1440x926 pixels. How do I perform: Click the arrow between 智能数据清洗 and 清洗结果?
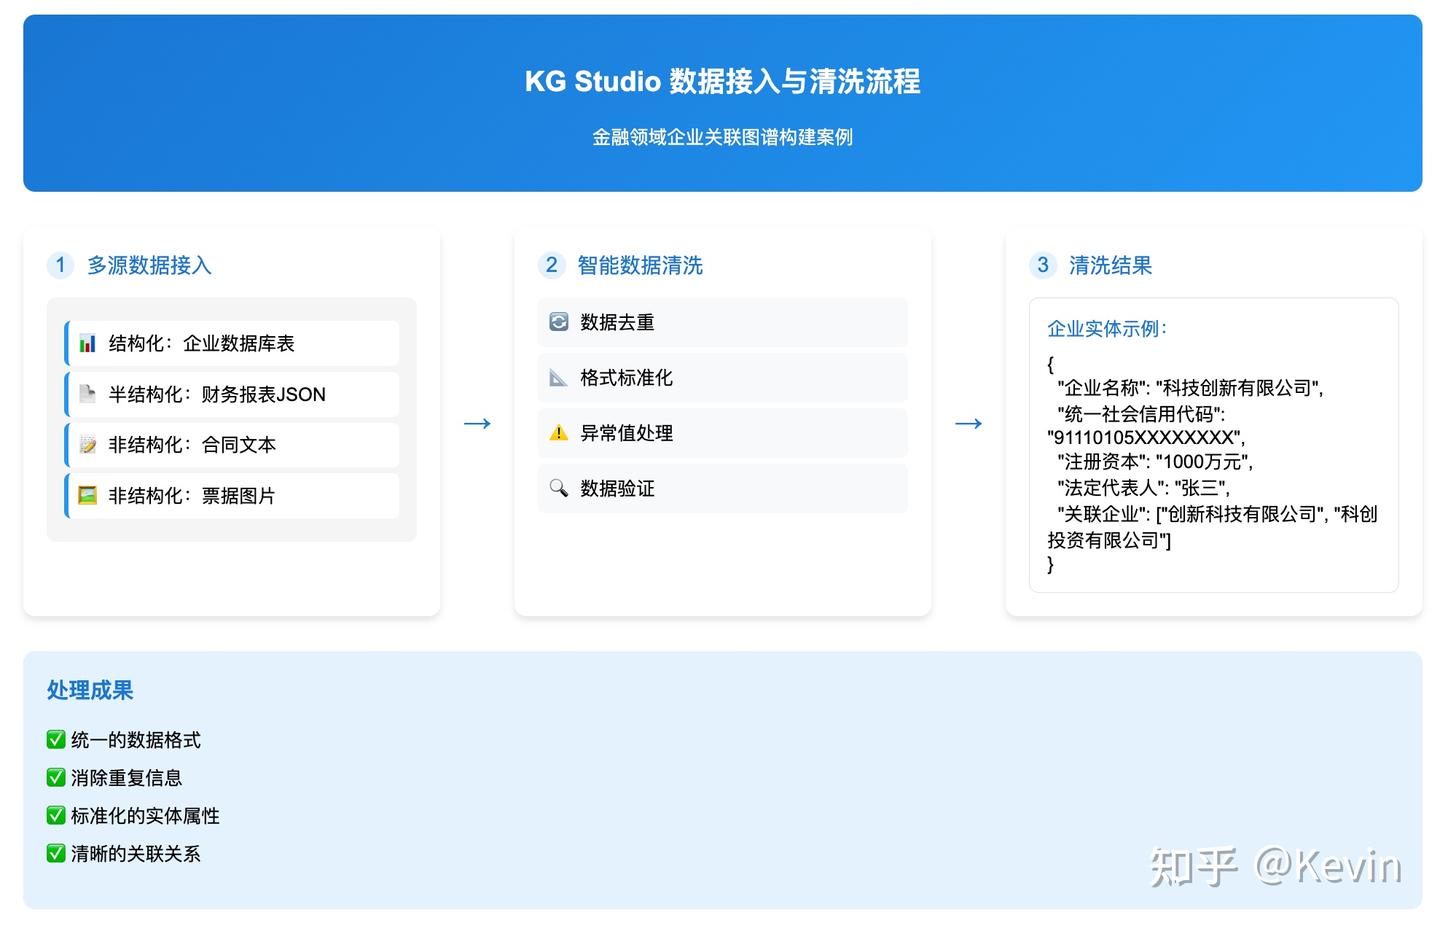pos(968,423)
